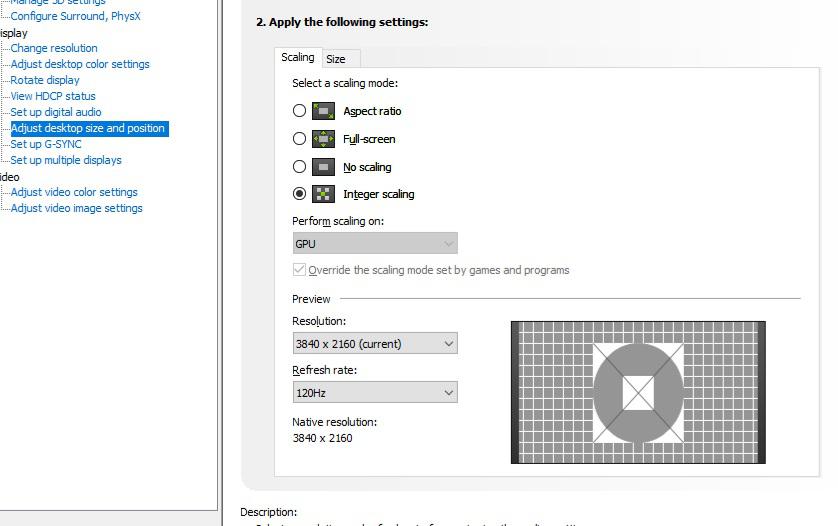Click the native resolution value 3840 x 2160

pos(322,438)
